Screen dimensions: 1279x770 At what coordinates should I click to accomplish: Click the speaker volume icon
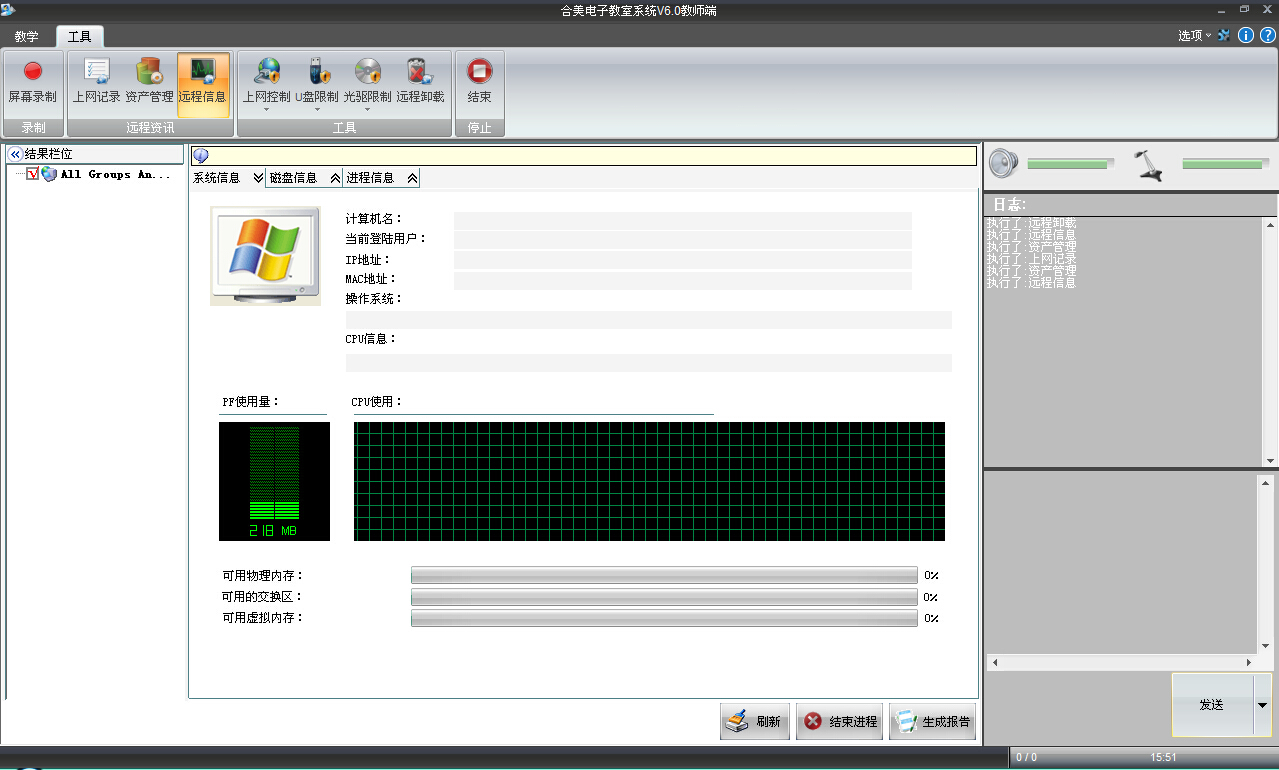1003,163
